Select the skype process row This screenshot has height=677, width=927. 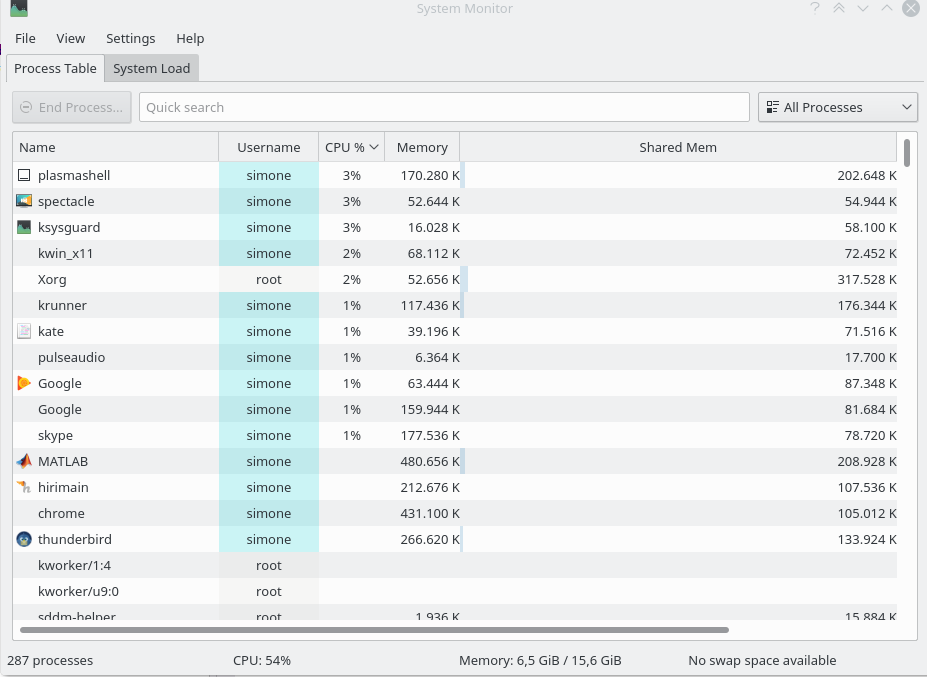coord(455,435)
